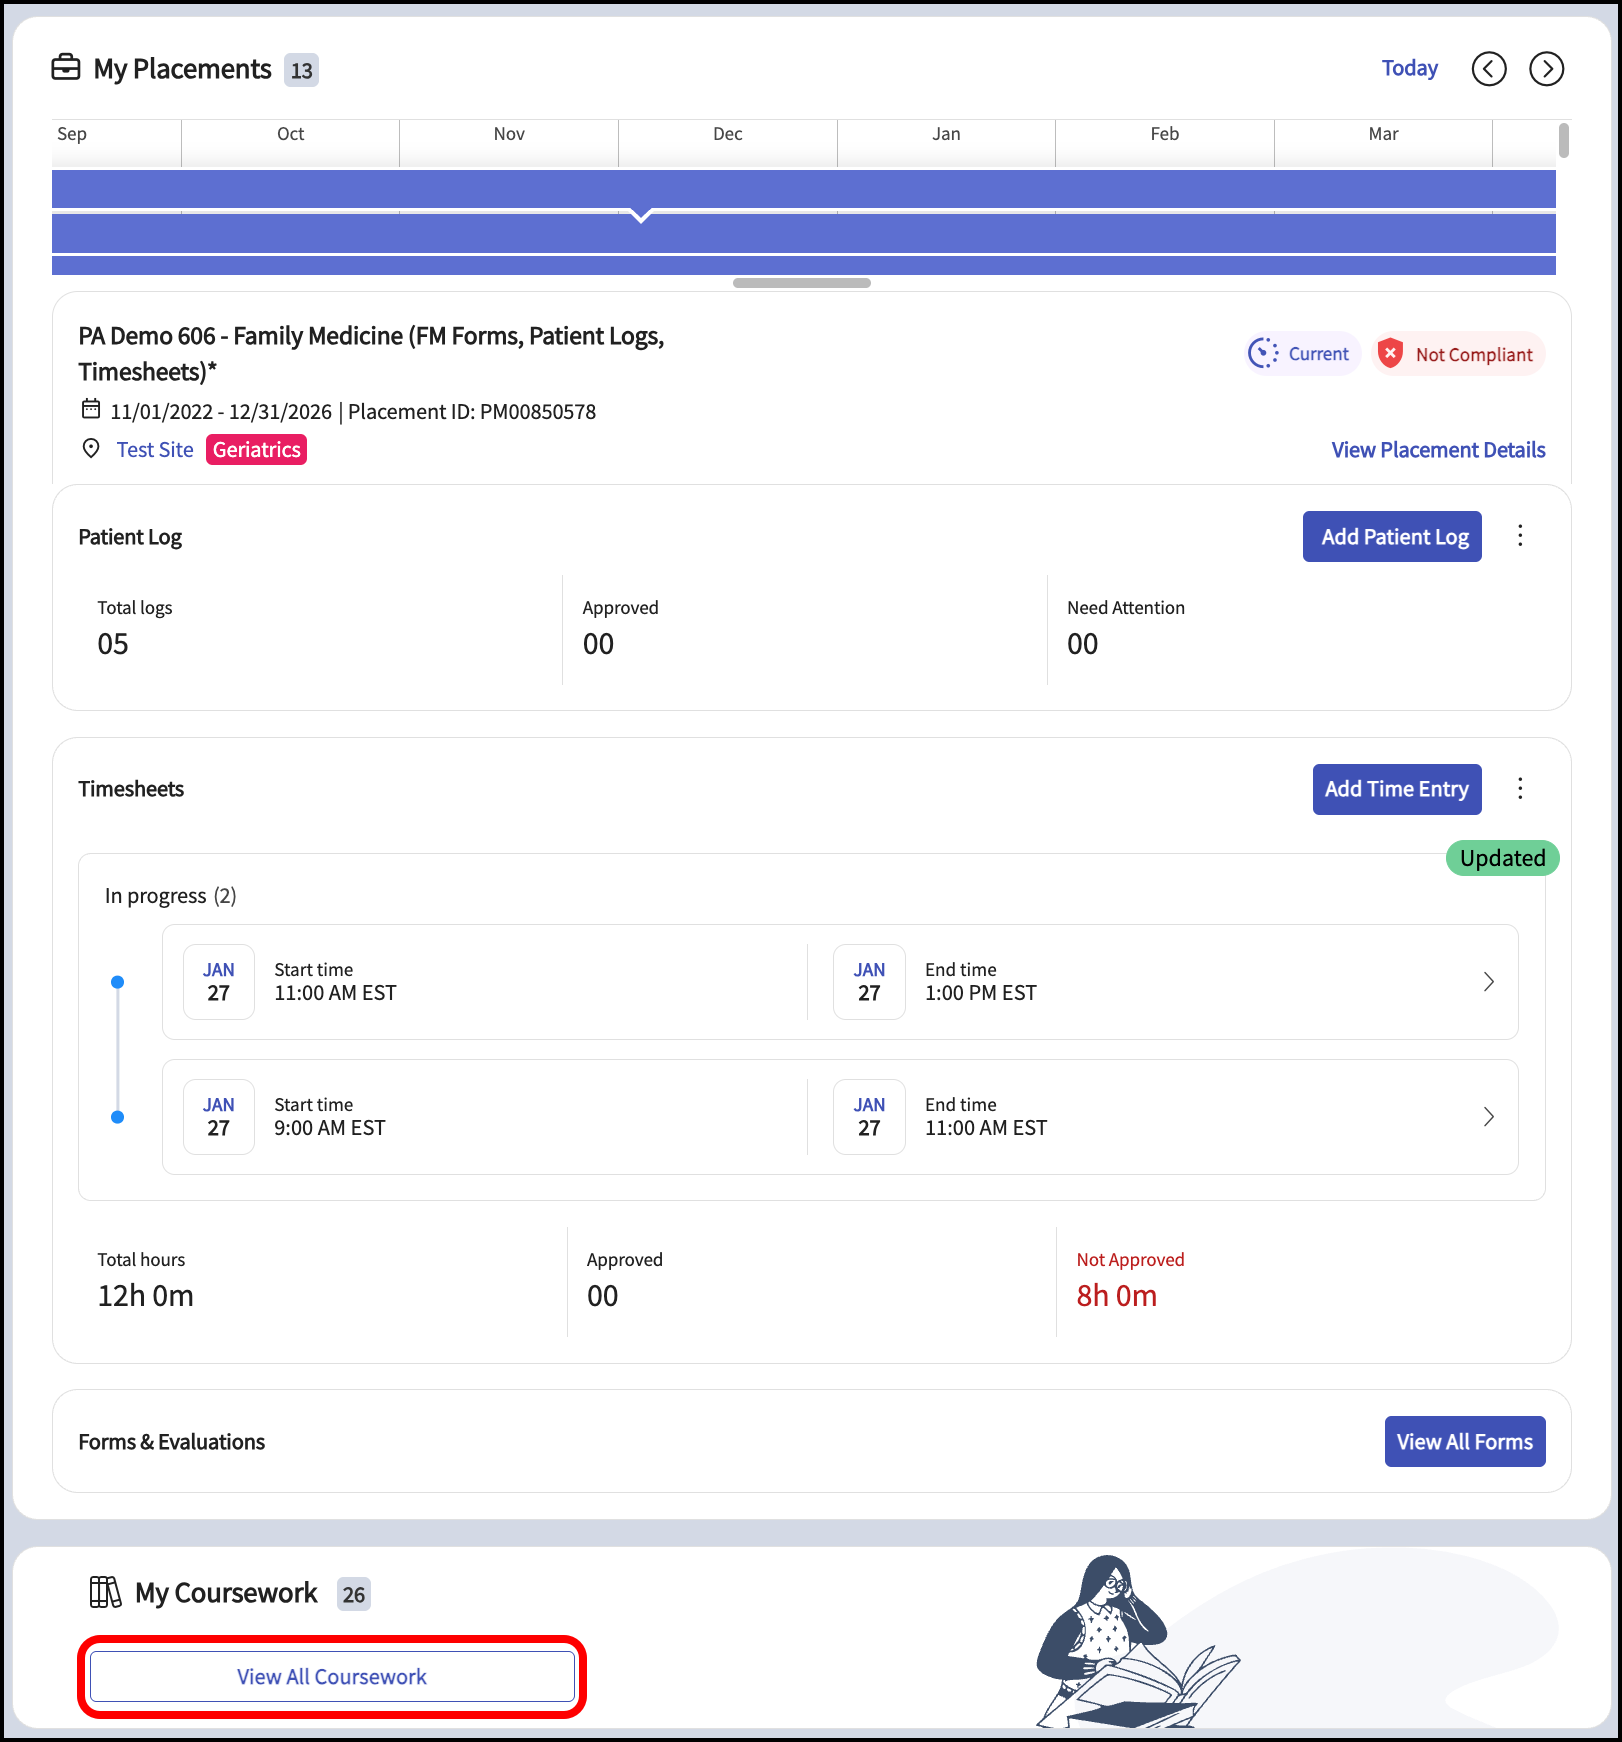Click the calendar icon beside placement dates

(x=91, y=409)
